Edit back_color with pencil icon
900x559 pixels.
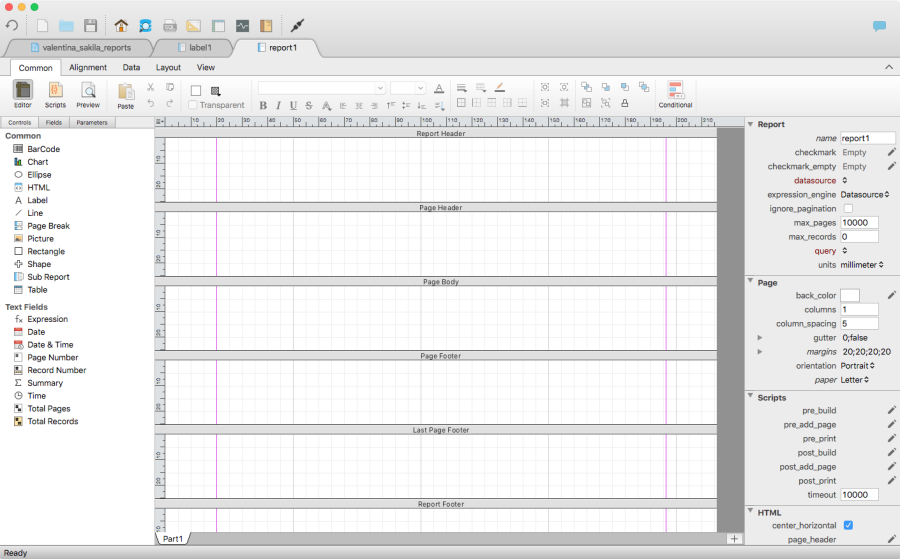[891, 295]
